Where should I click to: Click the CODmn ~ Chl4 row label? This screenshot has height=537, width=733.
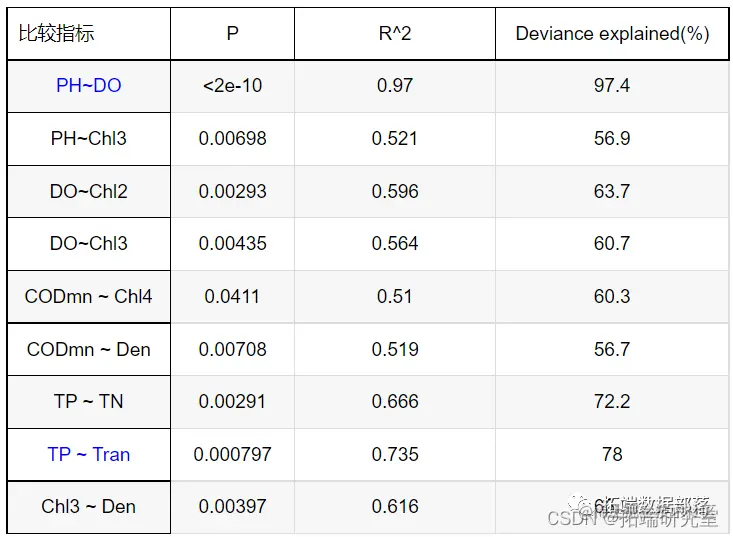[88, 296]
